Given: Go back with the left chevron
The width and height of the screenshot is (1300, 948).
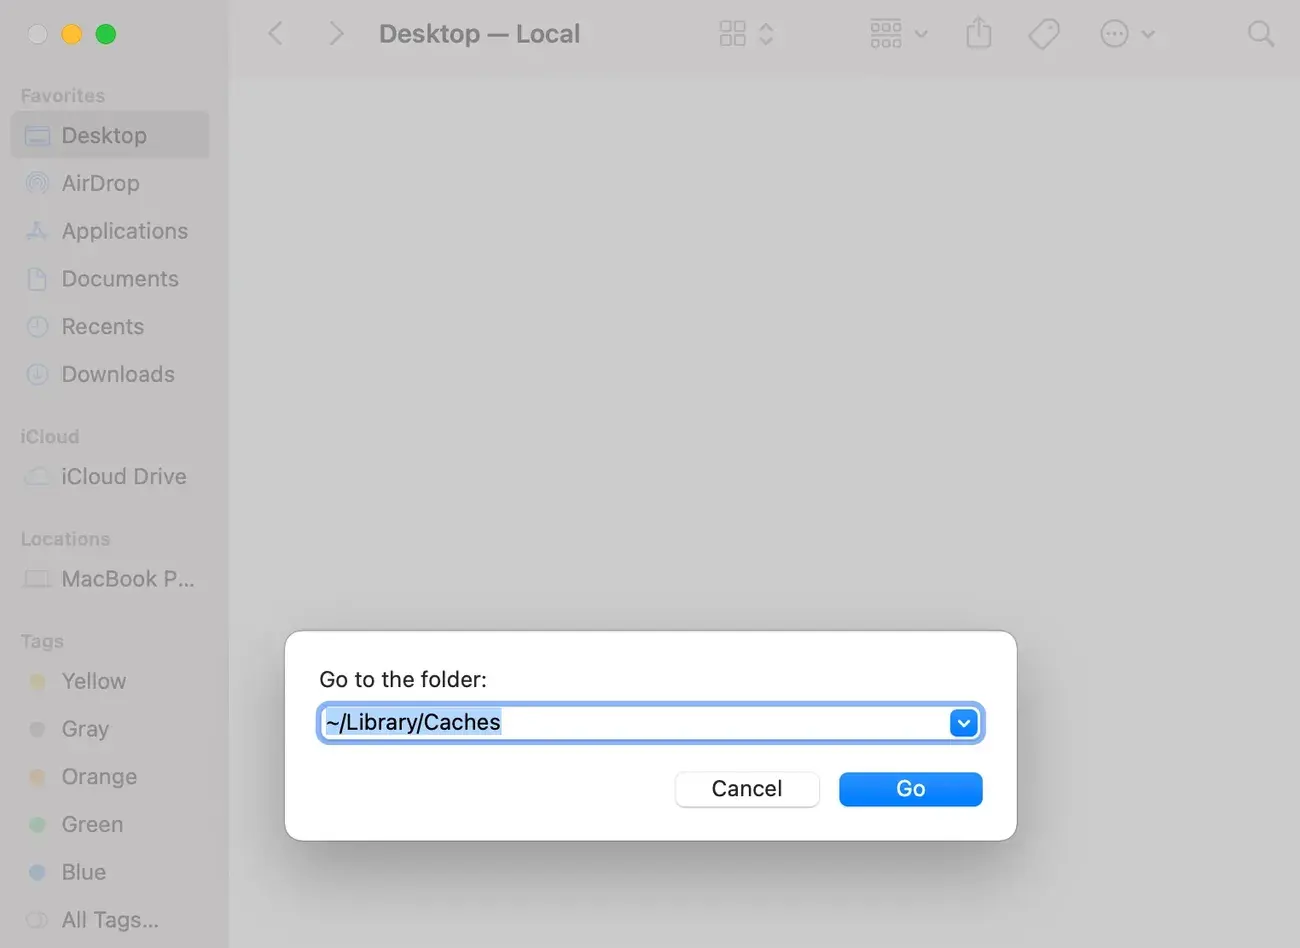Looking at the screenshot, I should click(x=276, y=34).
